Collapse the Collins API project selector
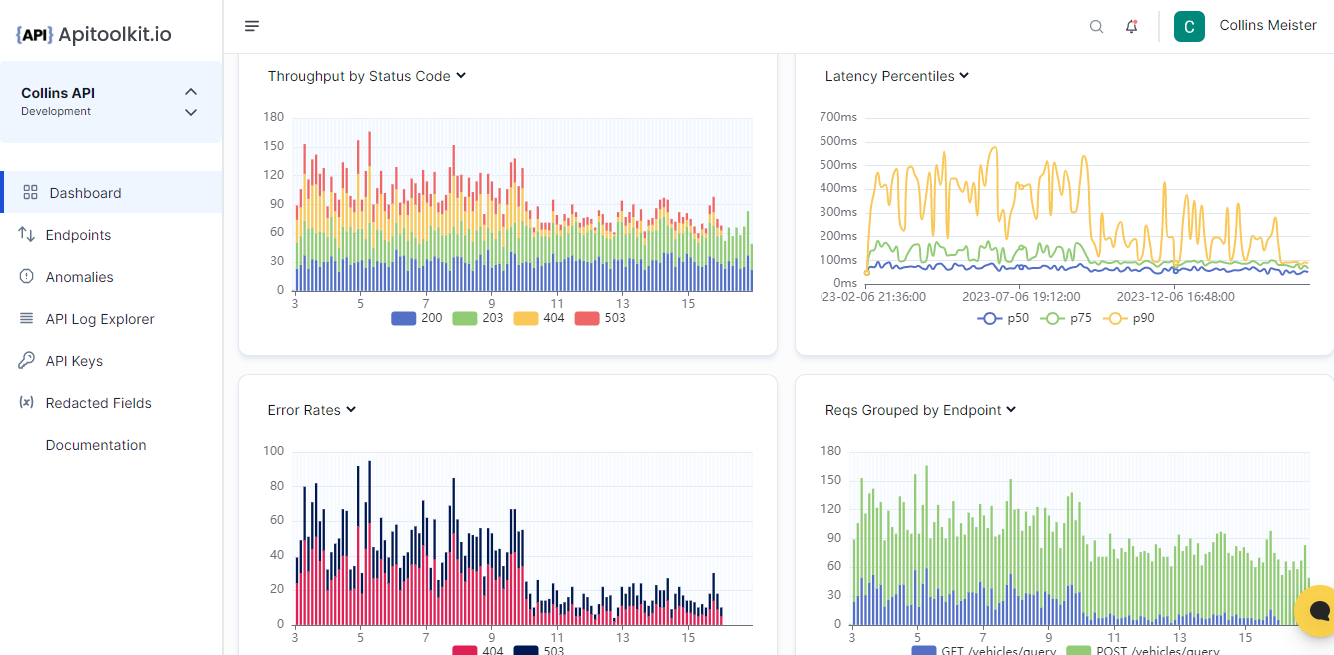This screenshot has width=1334, height=655. [x=190, y=91]
